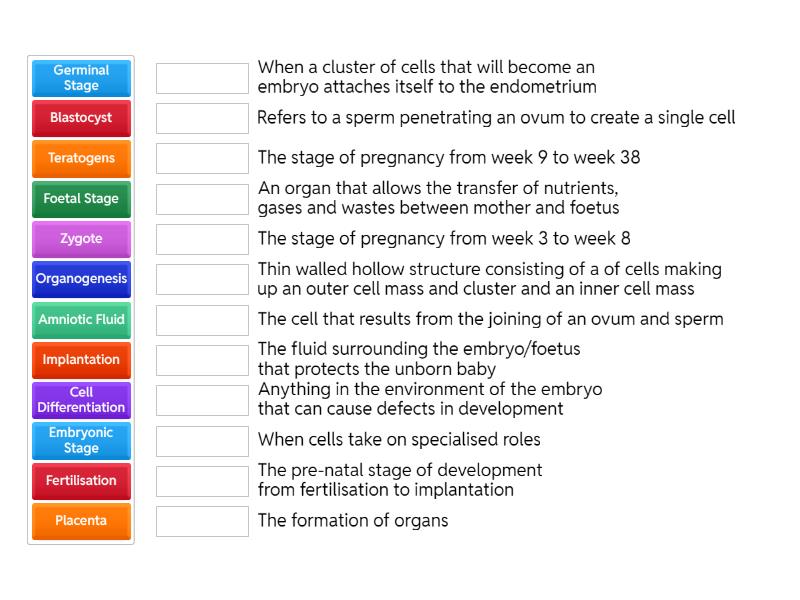The image size is (800, 600).
Task: Click the orange Teratogens tile
Action: click(81, 158)
